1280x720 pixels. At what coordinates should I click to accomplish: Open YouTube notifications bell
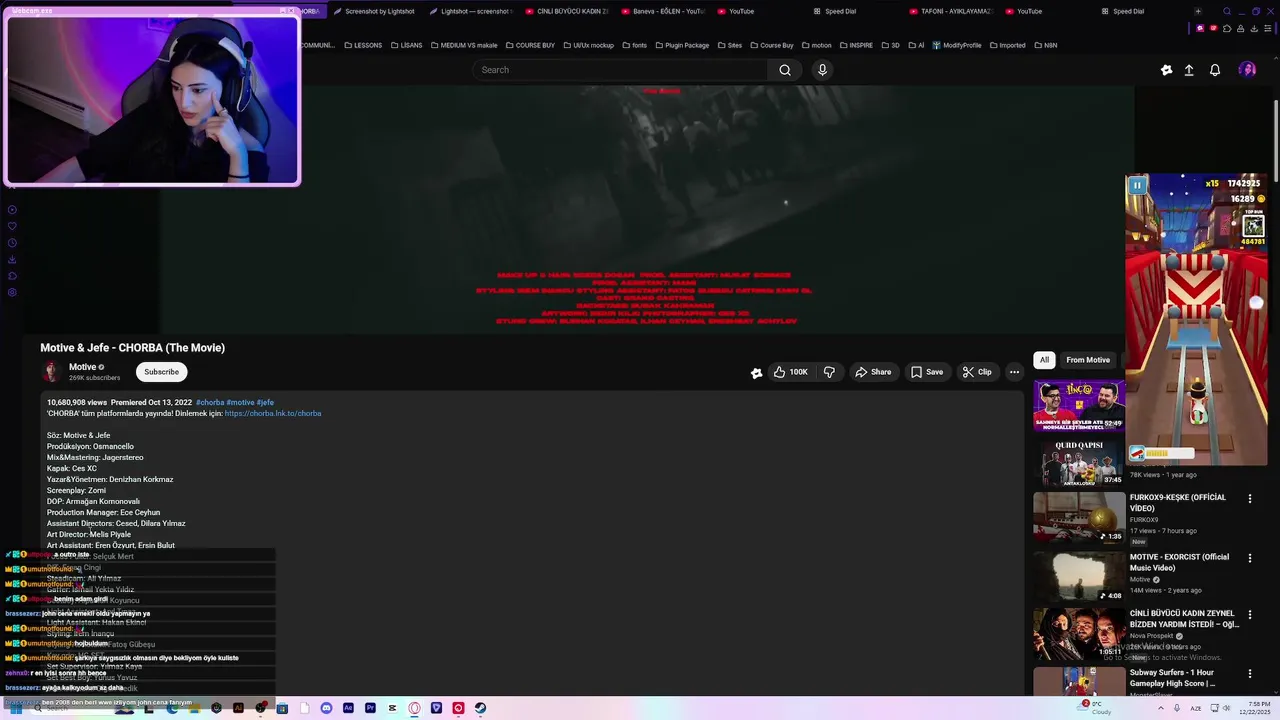[x=1215, y=70]
